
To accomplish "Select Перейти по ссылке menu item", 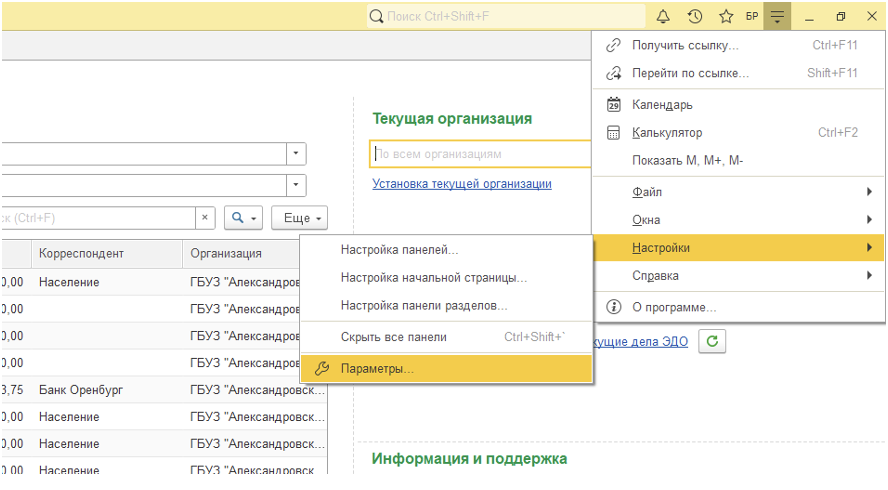I will point(738,73).
